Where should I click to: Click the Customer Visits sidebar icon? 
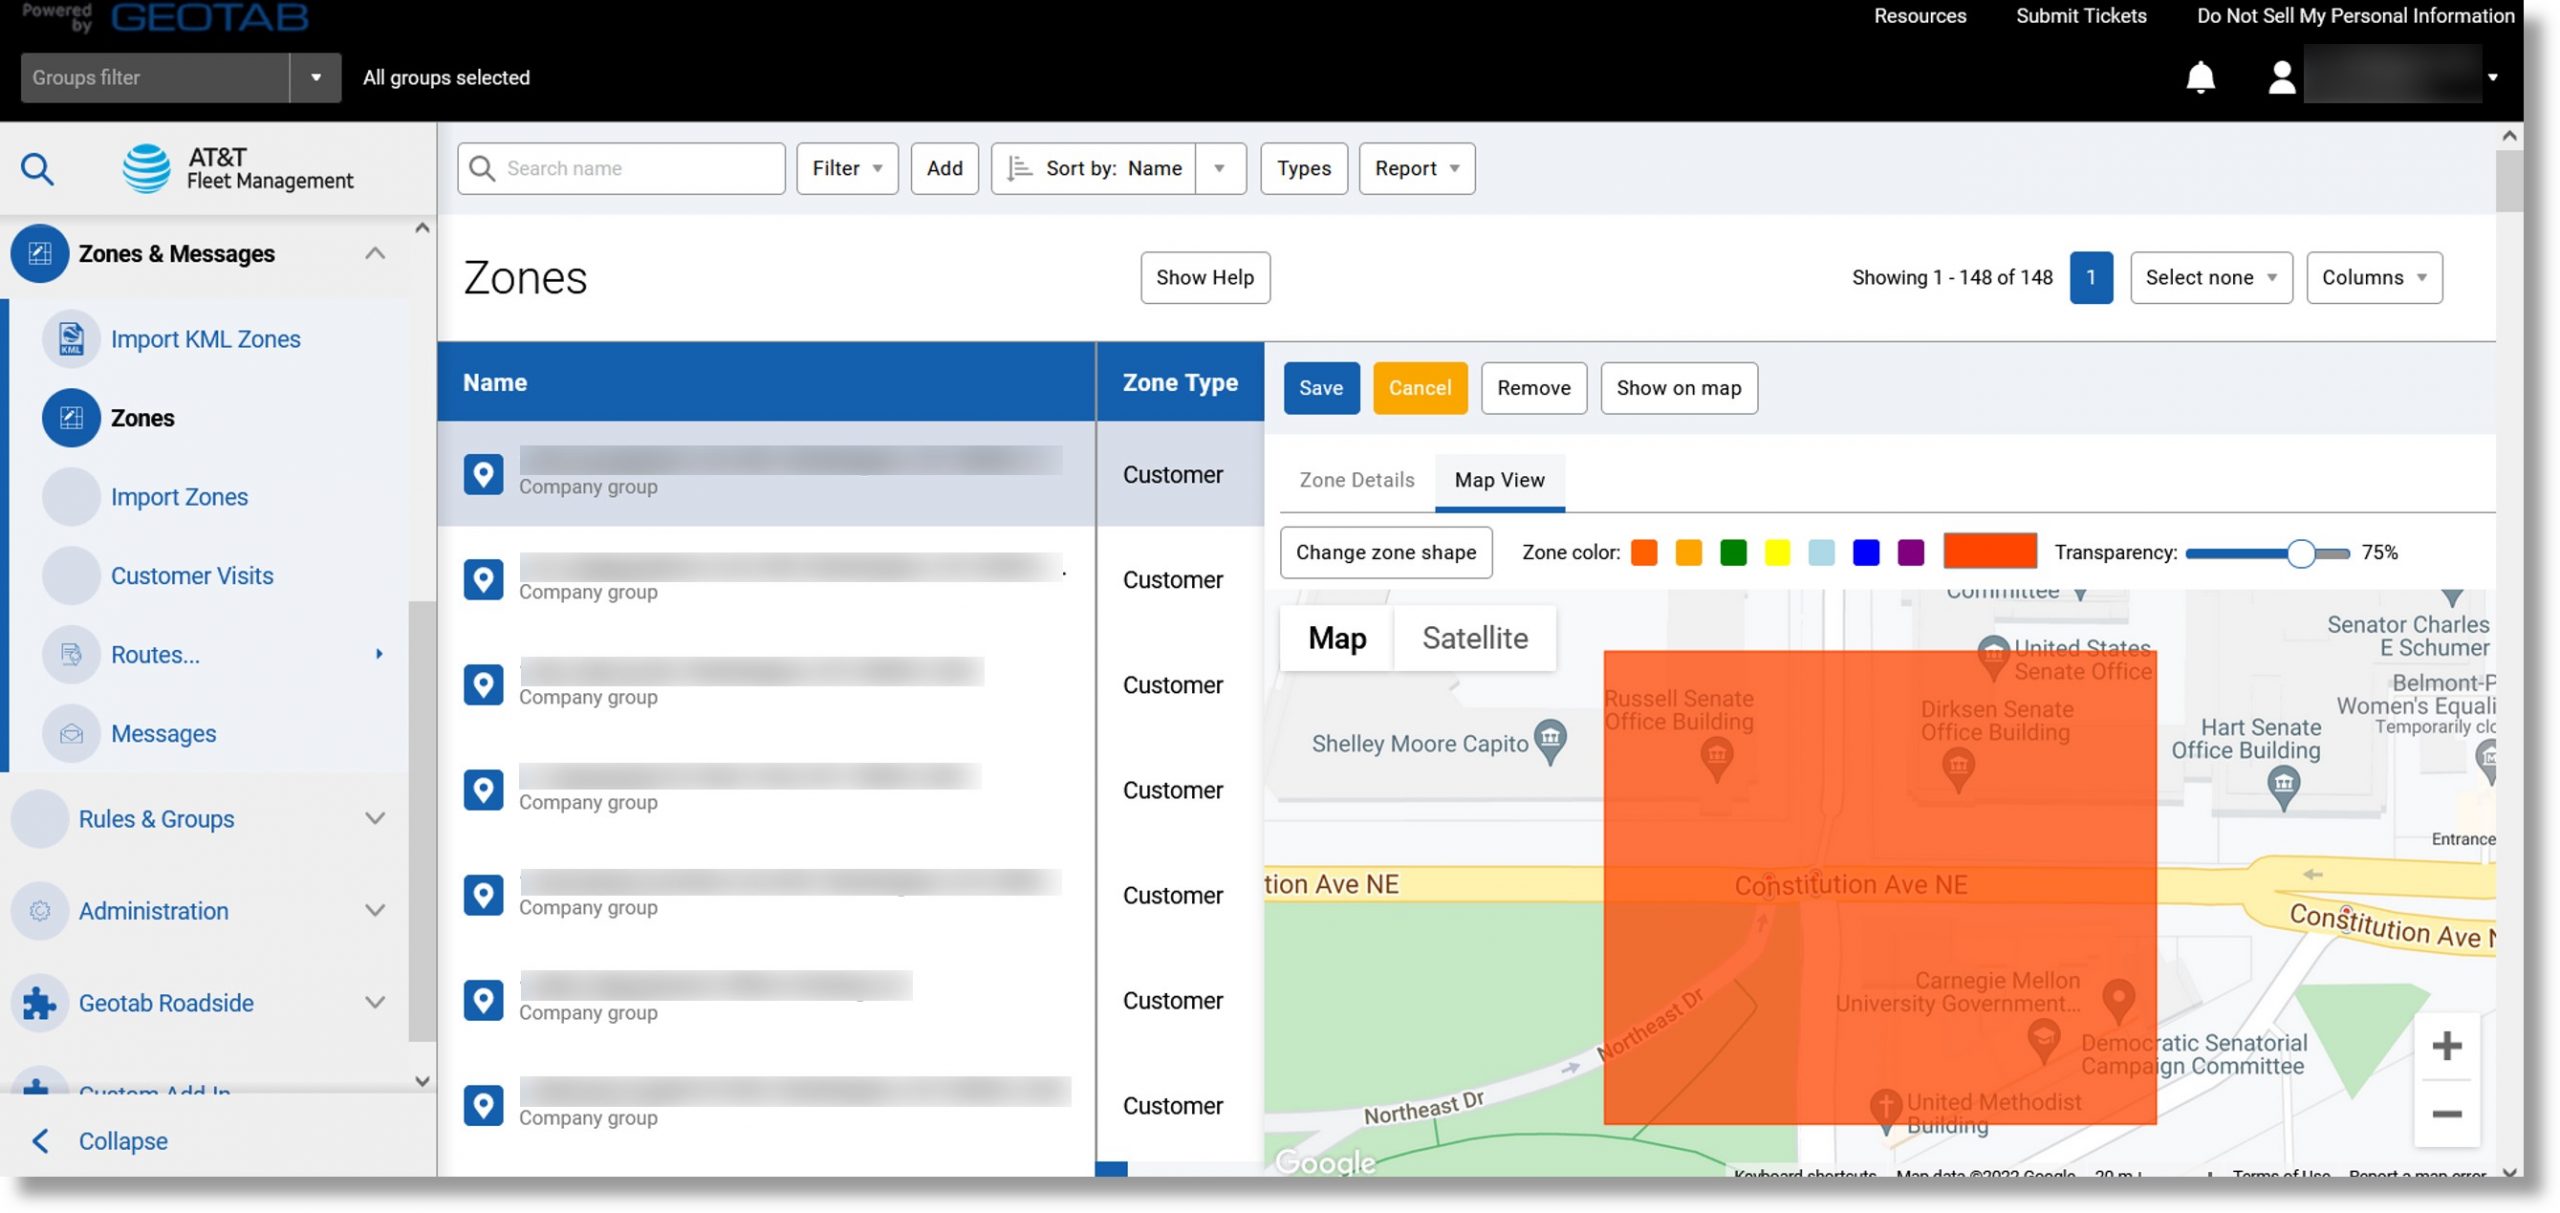tap(72, 575)
